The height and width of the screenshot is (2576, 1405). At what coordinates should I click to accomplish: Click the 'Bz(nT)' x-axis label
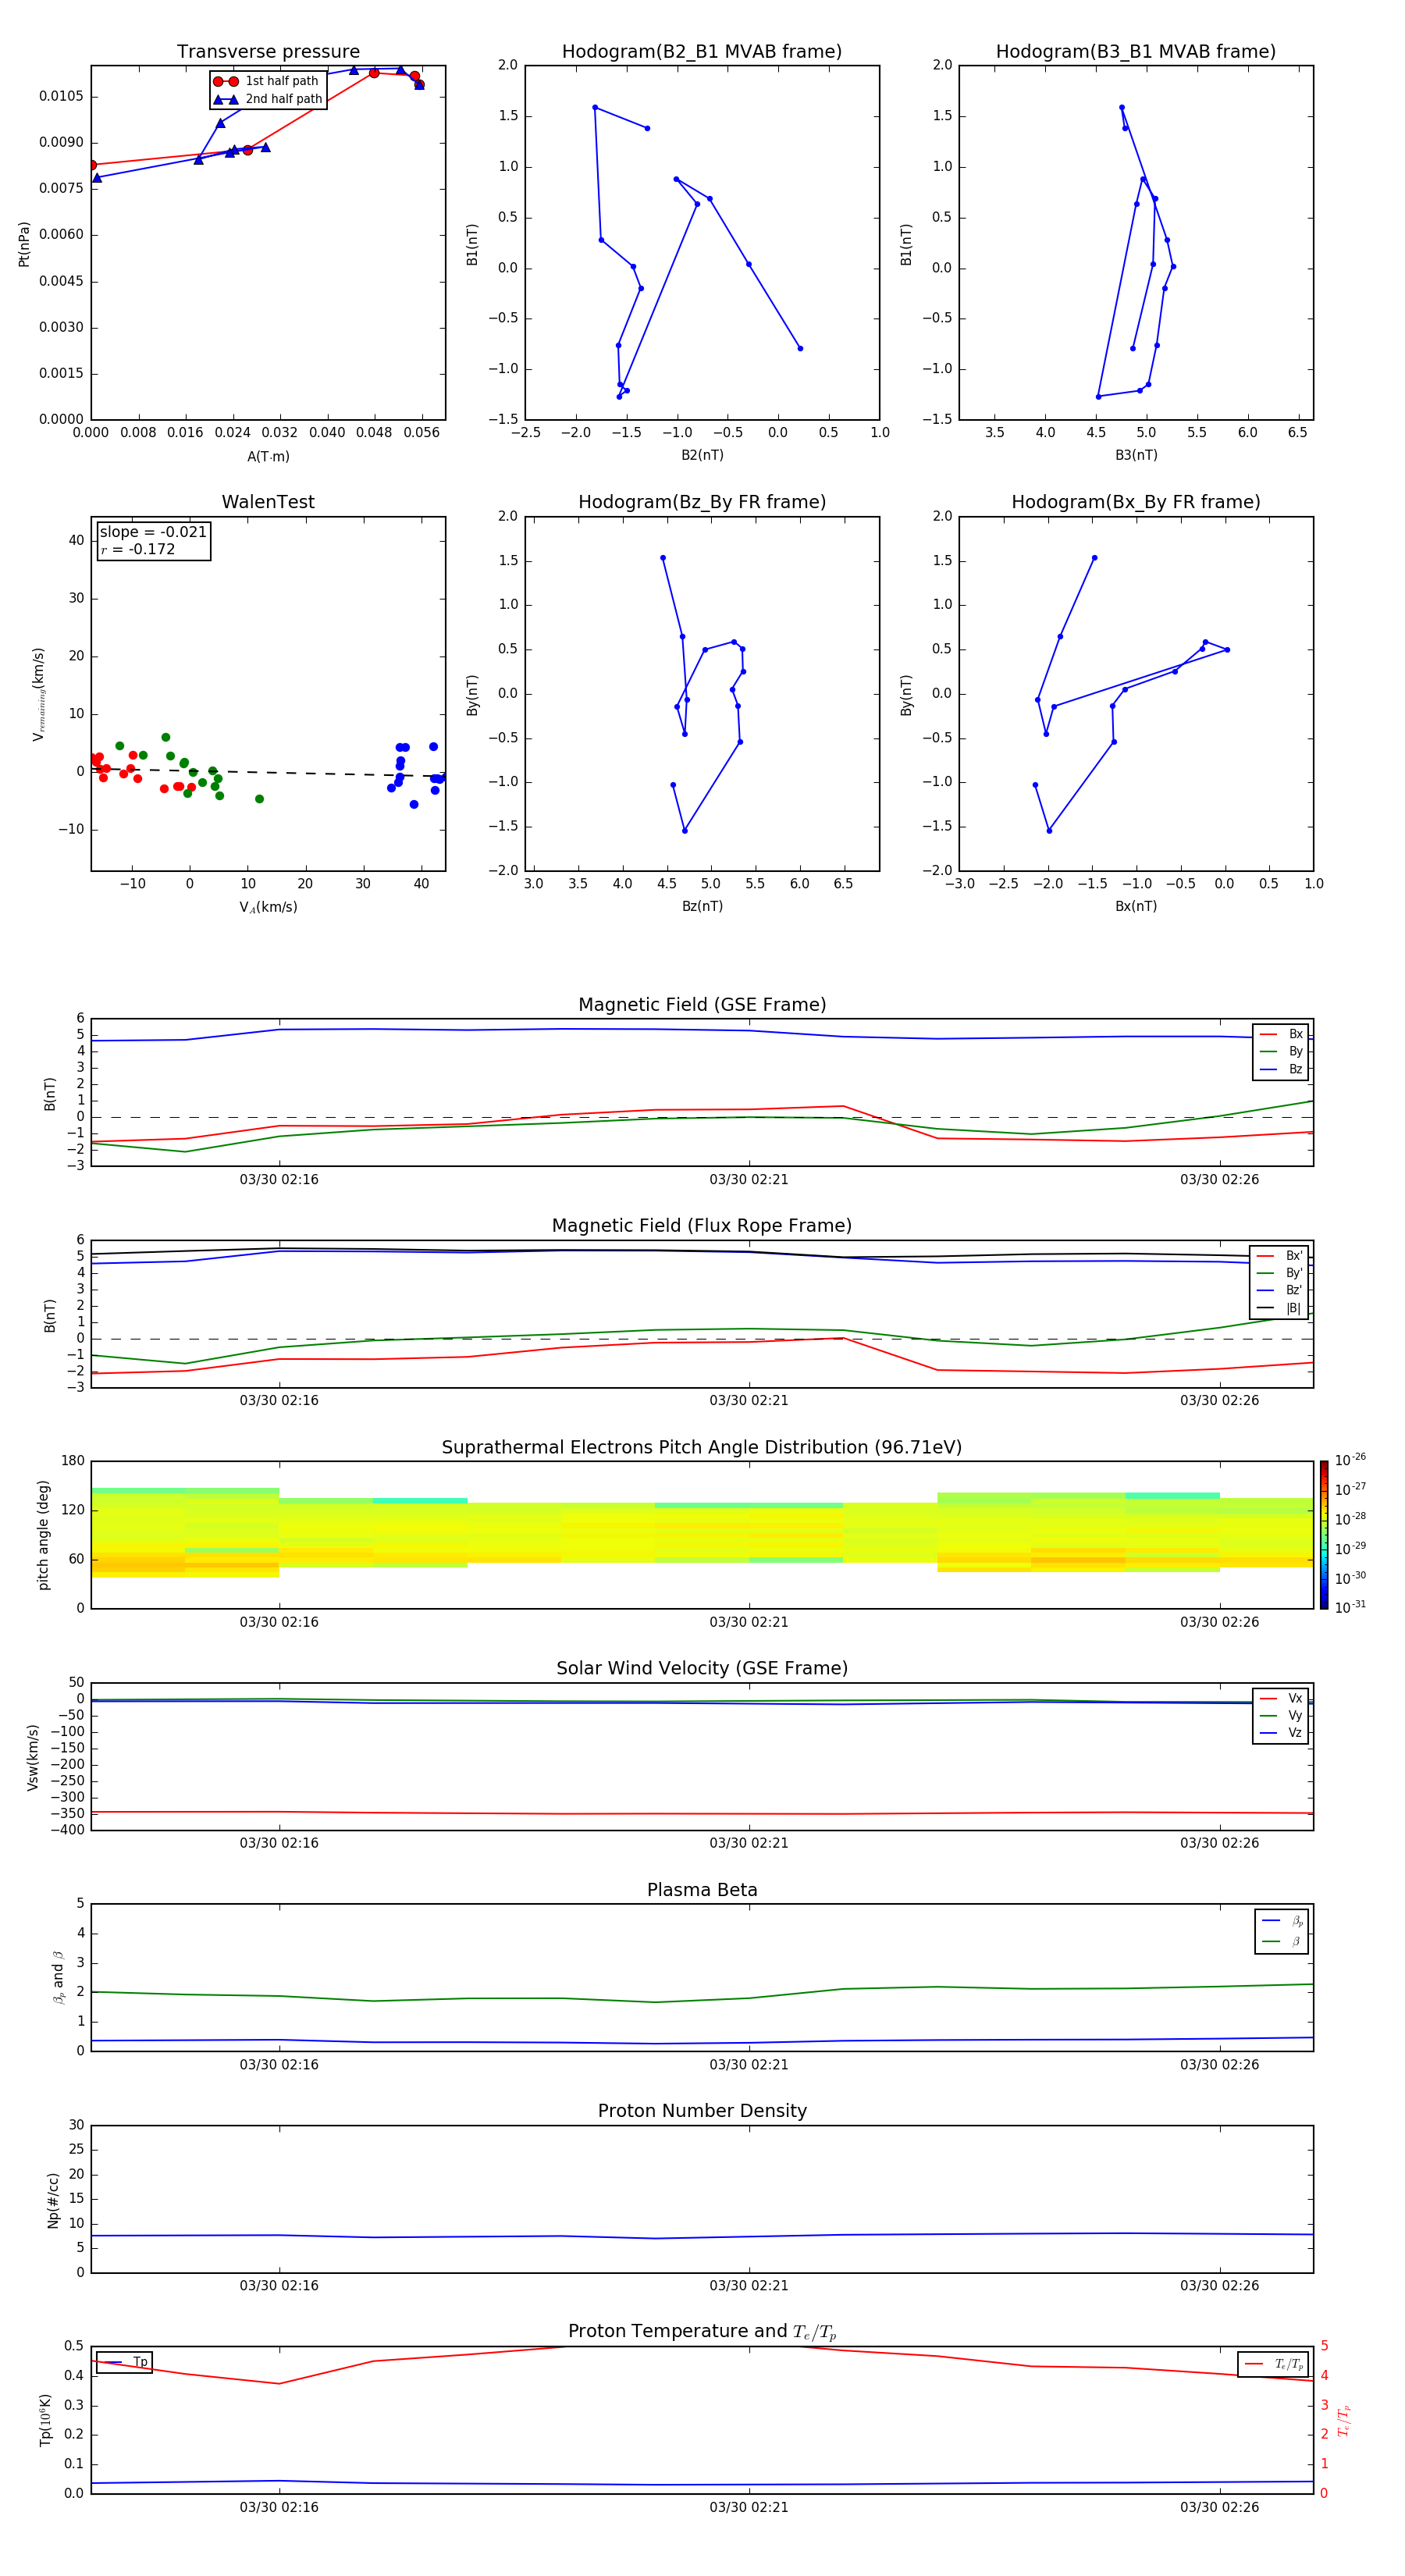(702, 906)
